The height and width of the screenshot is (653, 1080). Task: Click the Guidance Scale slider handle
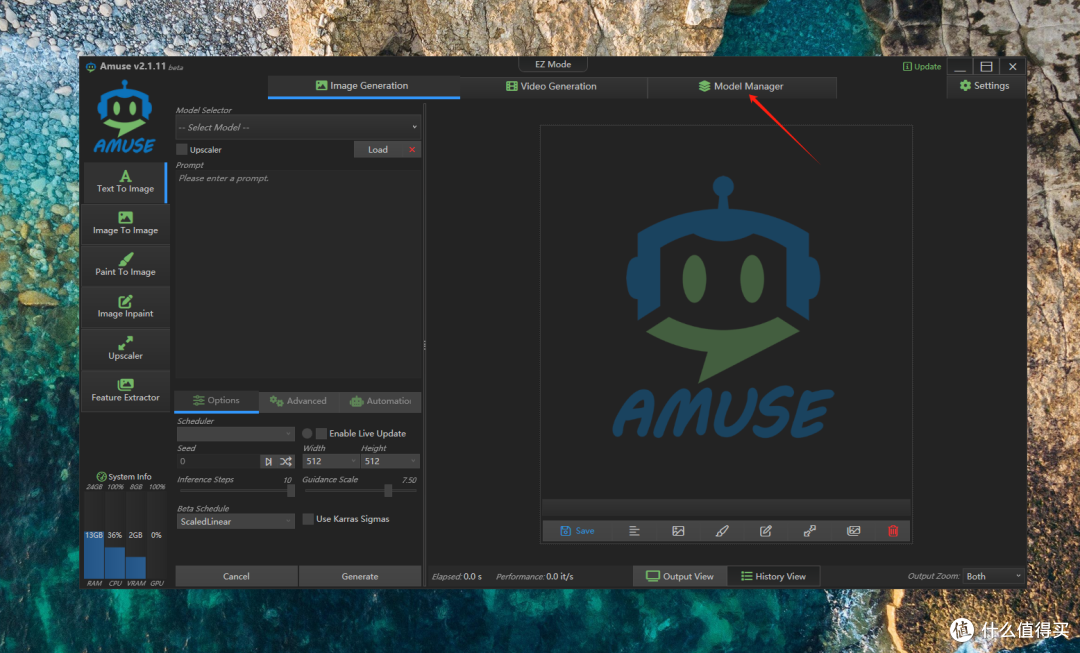388,490
